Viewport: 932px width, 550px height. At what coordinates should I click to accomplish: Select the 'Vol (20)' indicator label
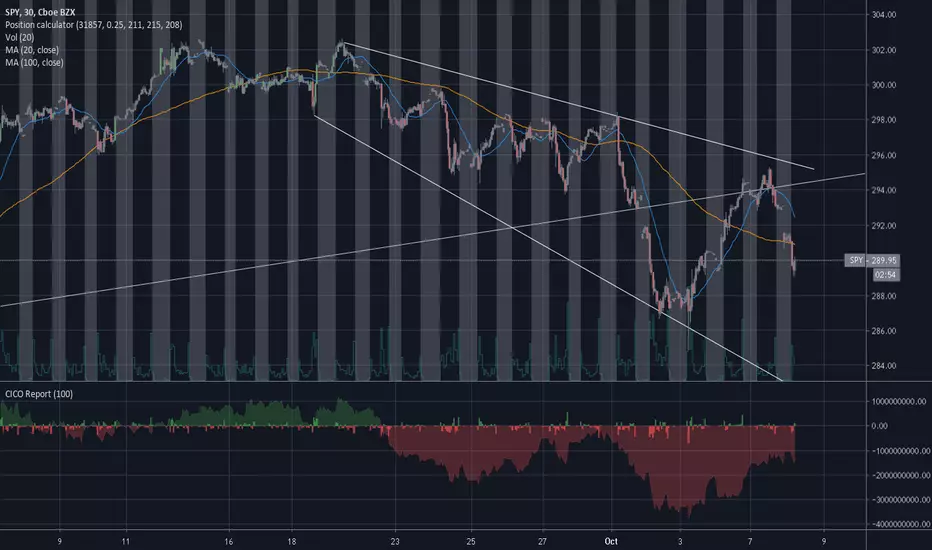[x=20, y=37]
